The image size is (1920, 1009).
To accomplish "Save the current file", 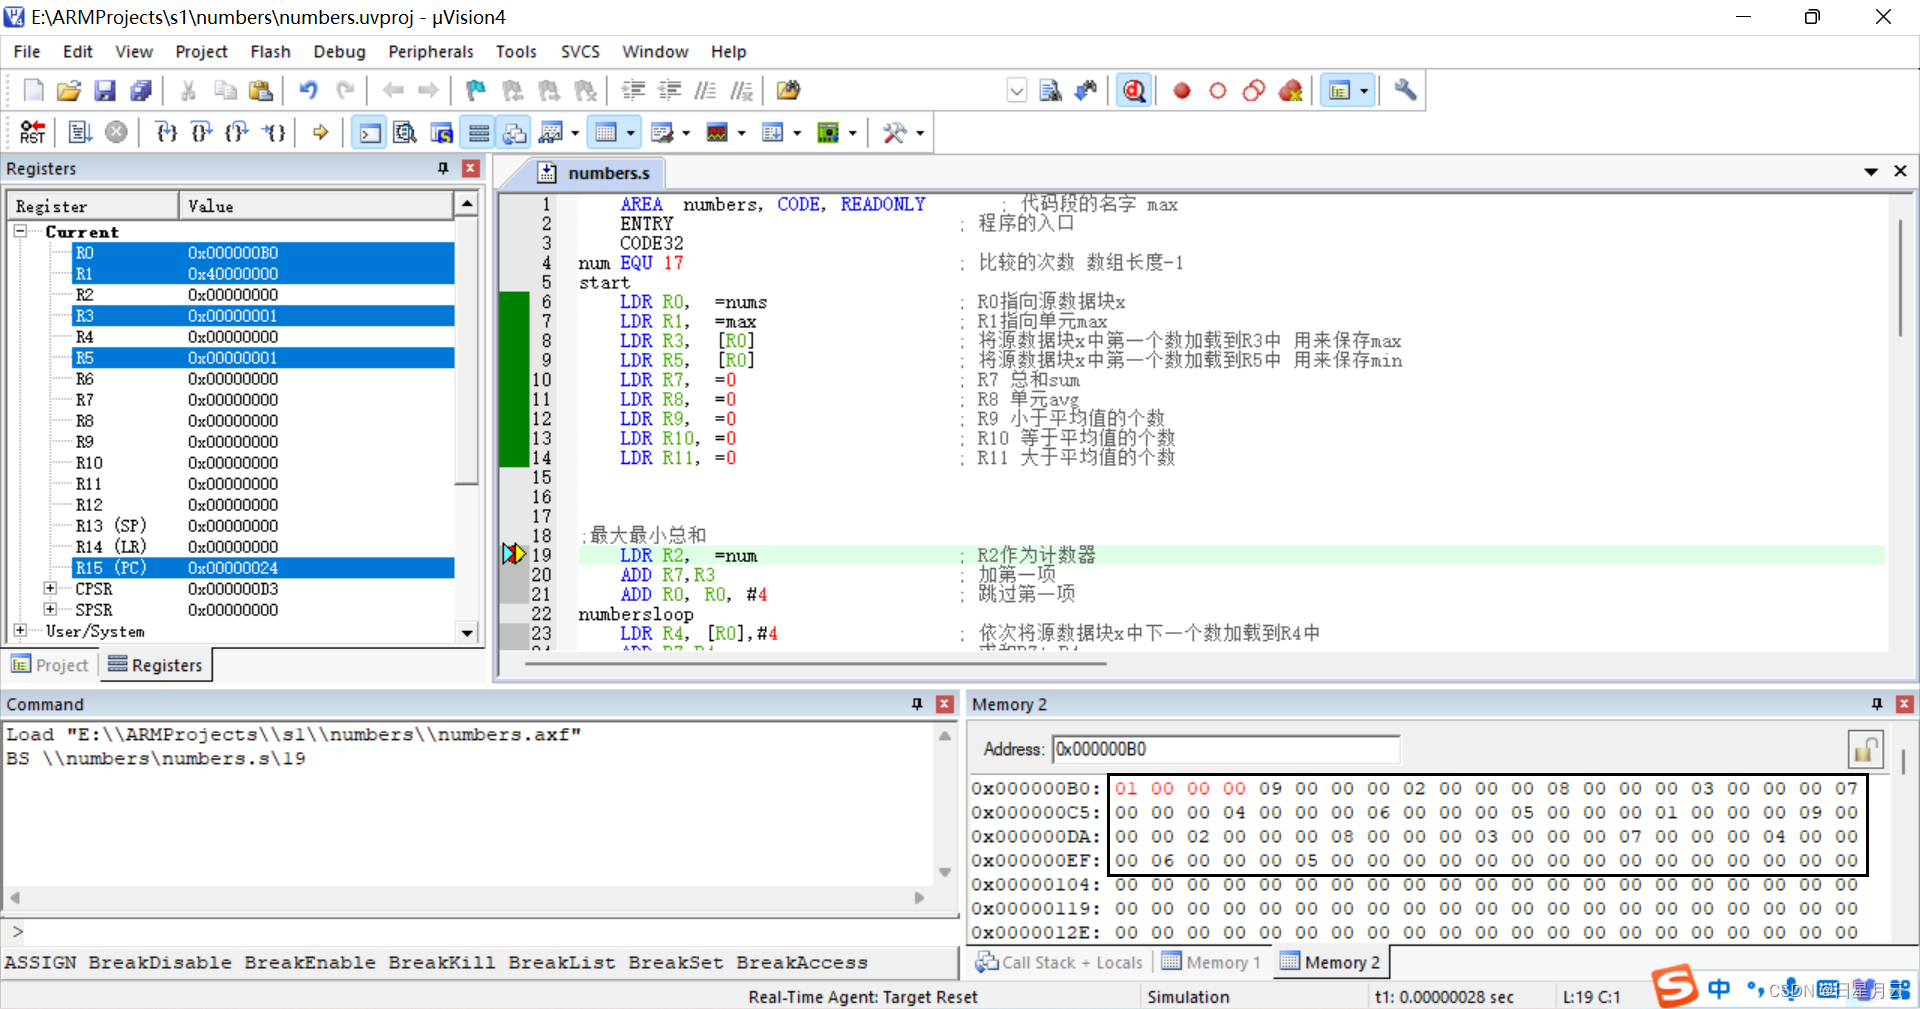I will pyautogui.click(x=105, y=91).
